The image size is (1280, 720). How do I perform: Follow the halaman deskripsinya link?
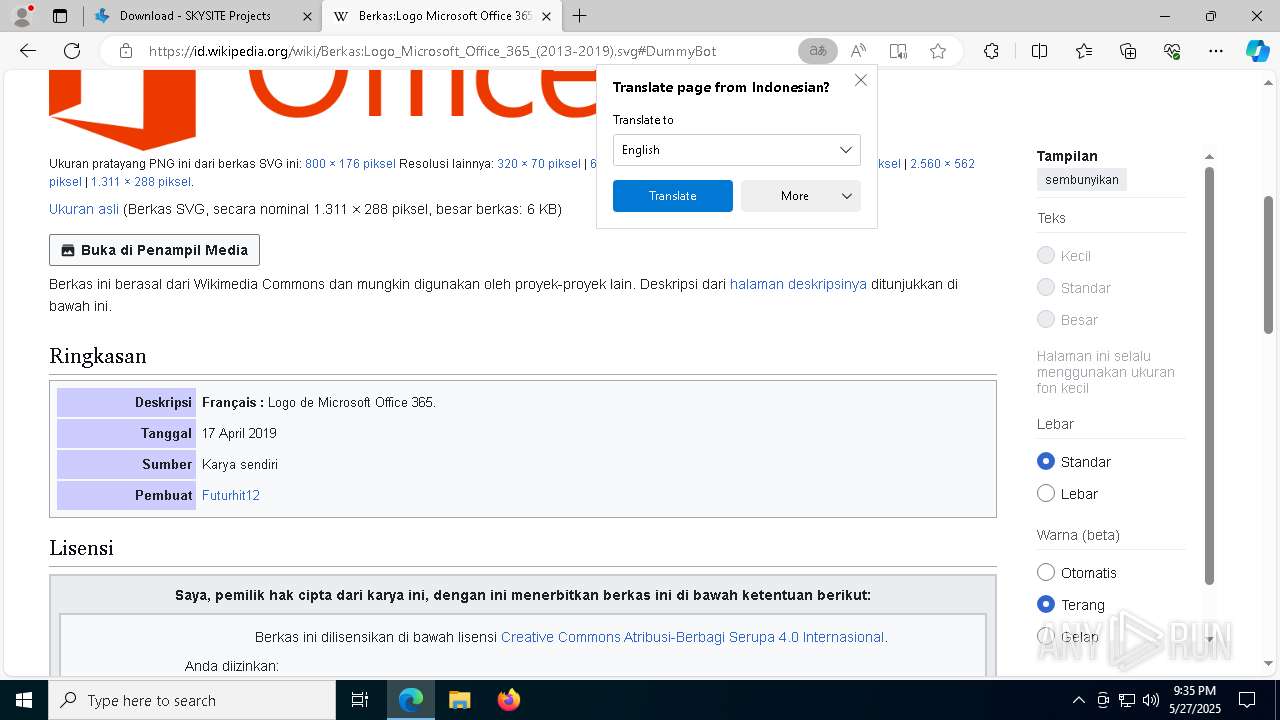click(x=798, y=284)
